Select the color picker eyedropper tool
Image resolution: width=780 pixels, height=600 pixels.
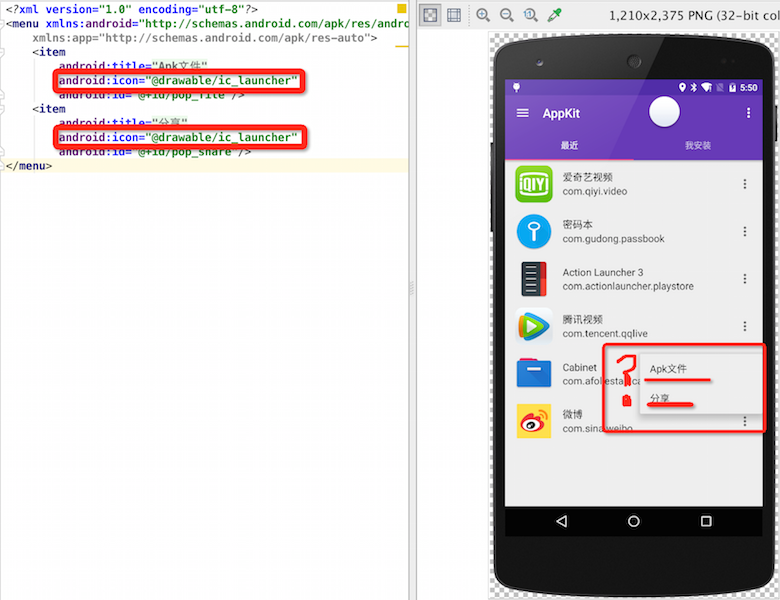point(555,15)
